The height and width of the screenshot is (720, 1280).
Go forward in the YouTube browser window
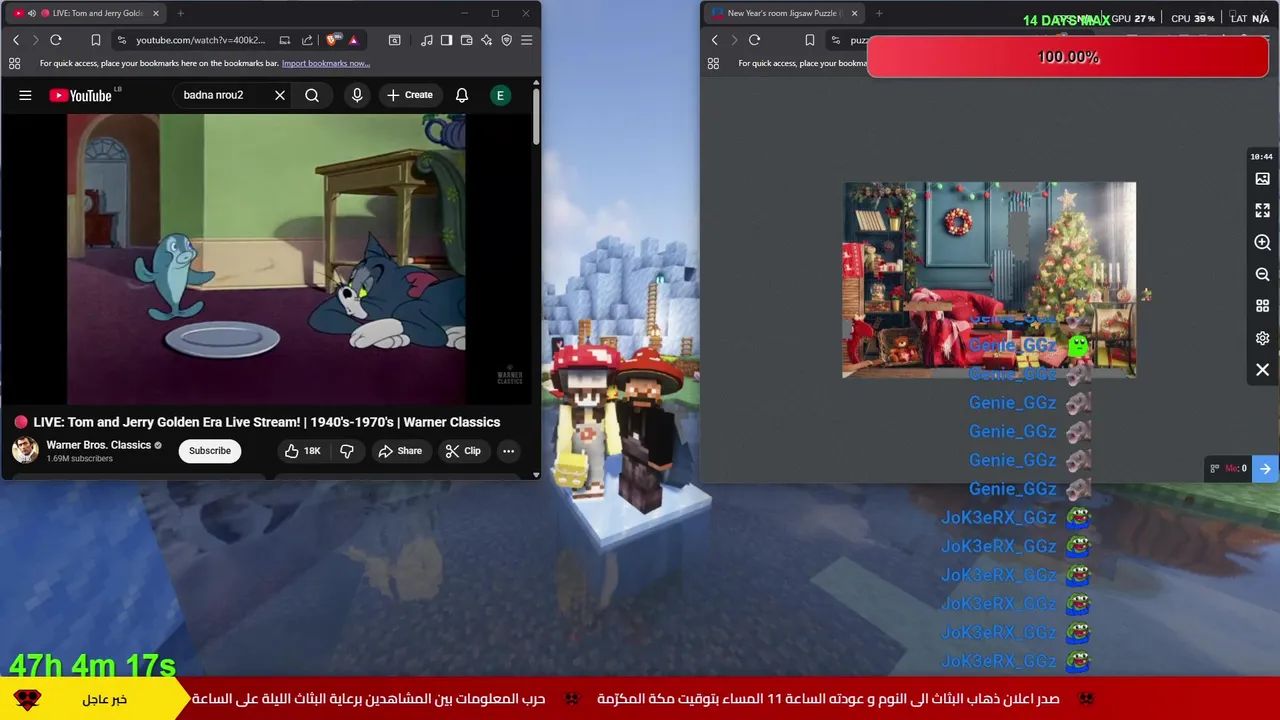click(x=35, y=40)
